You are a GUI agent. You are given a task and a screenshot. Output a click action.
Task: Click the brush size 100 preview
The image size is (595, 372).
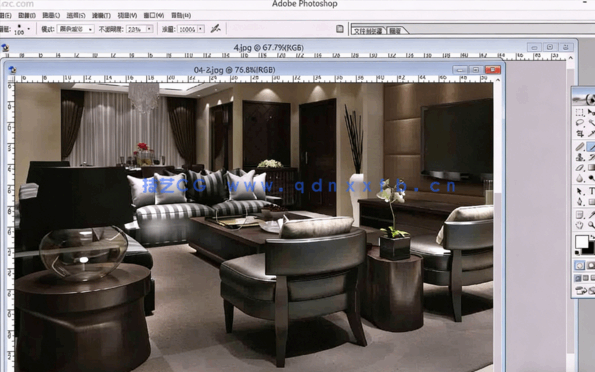[19, 29]
